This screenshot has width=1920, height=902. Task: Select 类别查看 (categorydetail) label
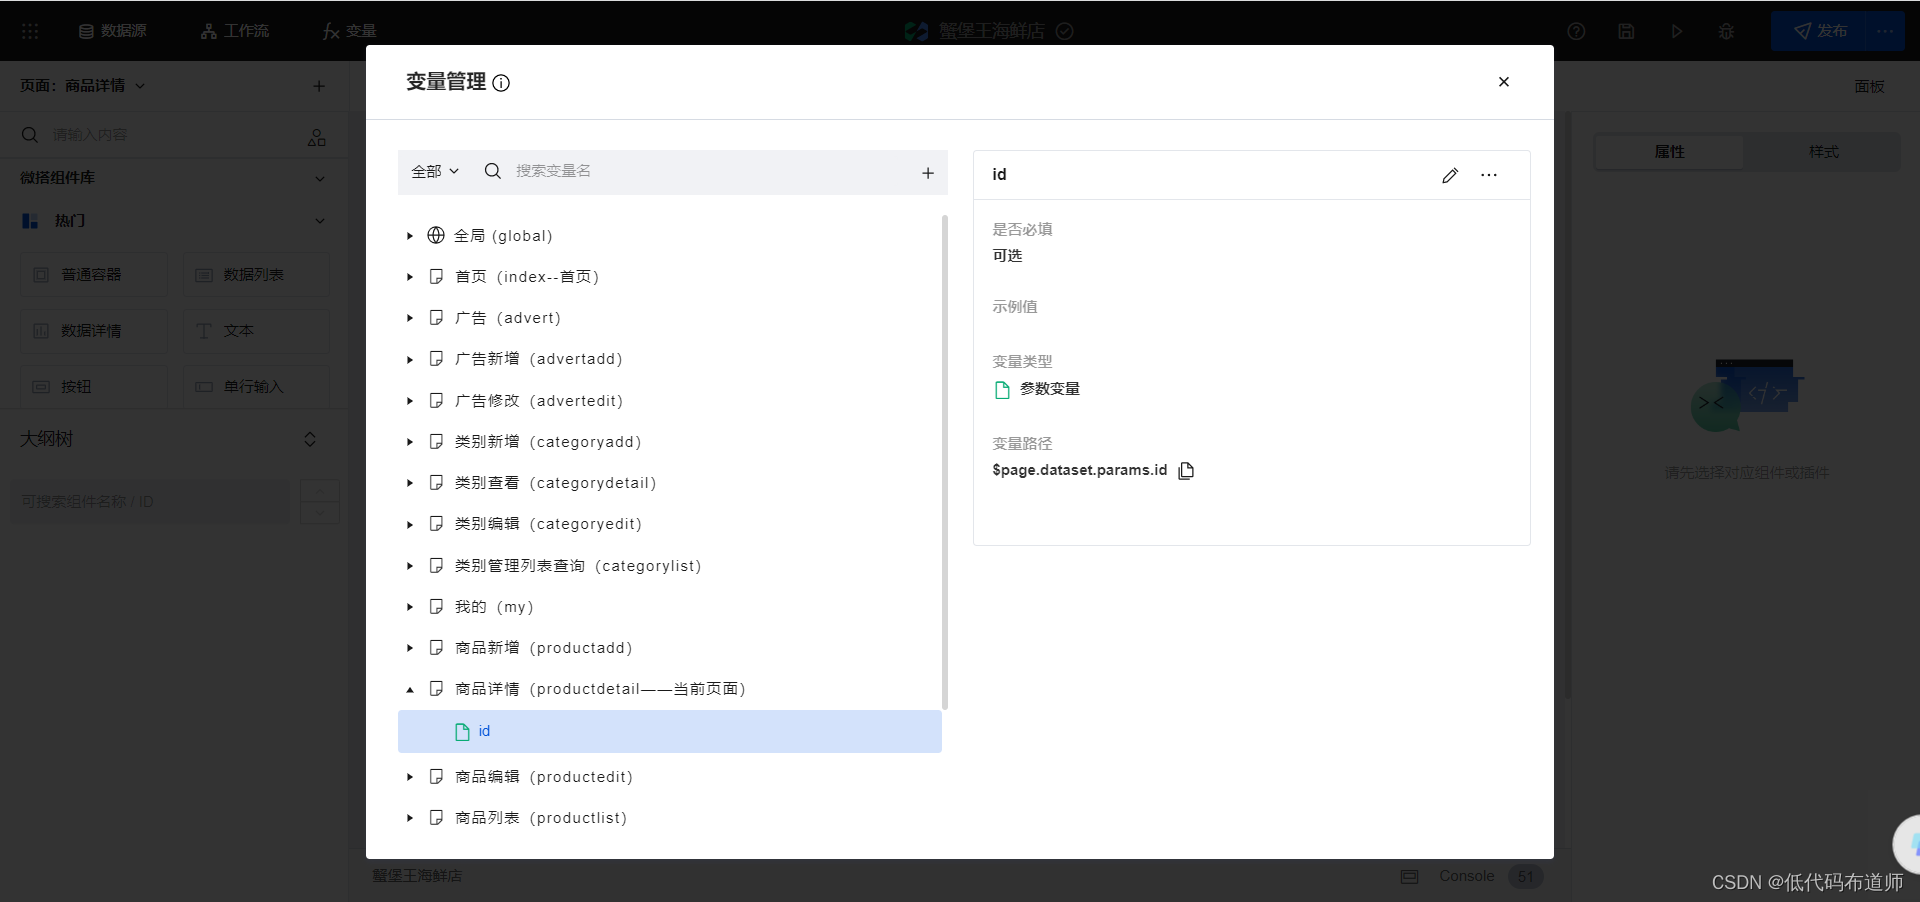(x=556, y=483)
